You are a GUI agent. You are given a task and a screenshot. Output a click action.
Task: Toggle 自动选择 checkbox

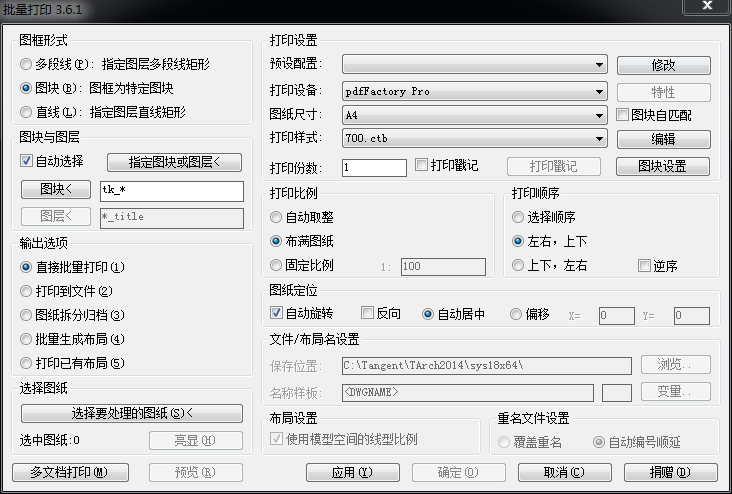point(26,161)
